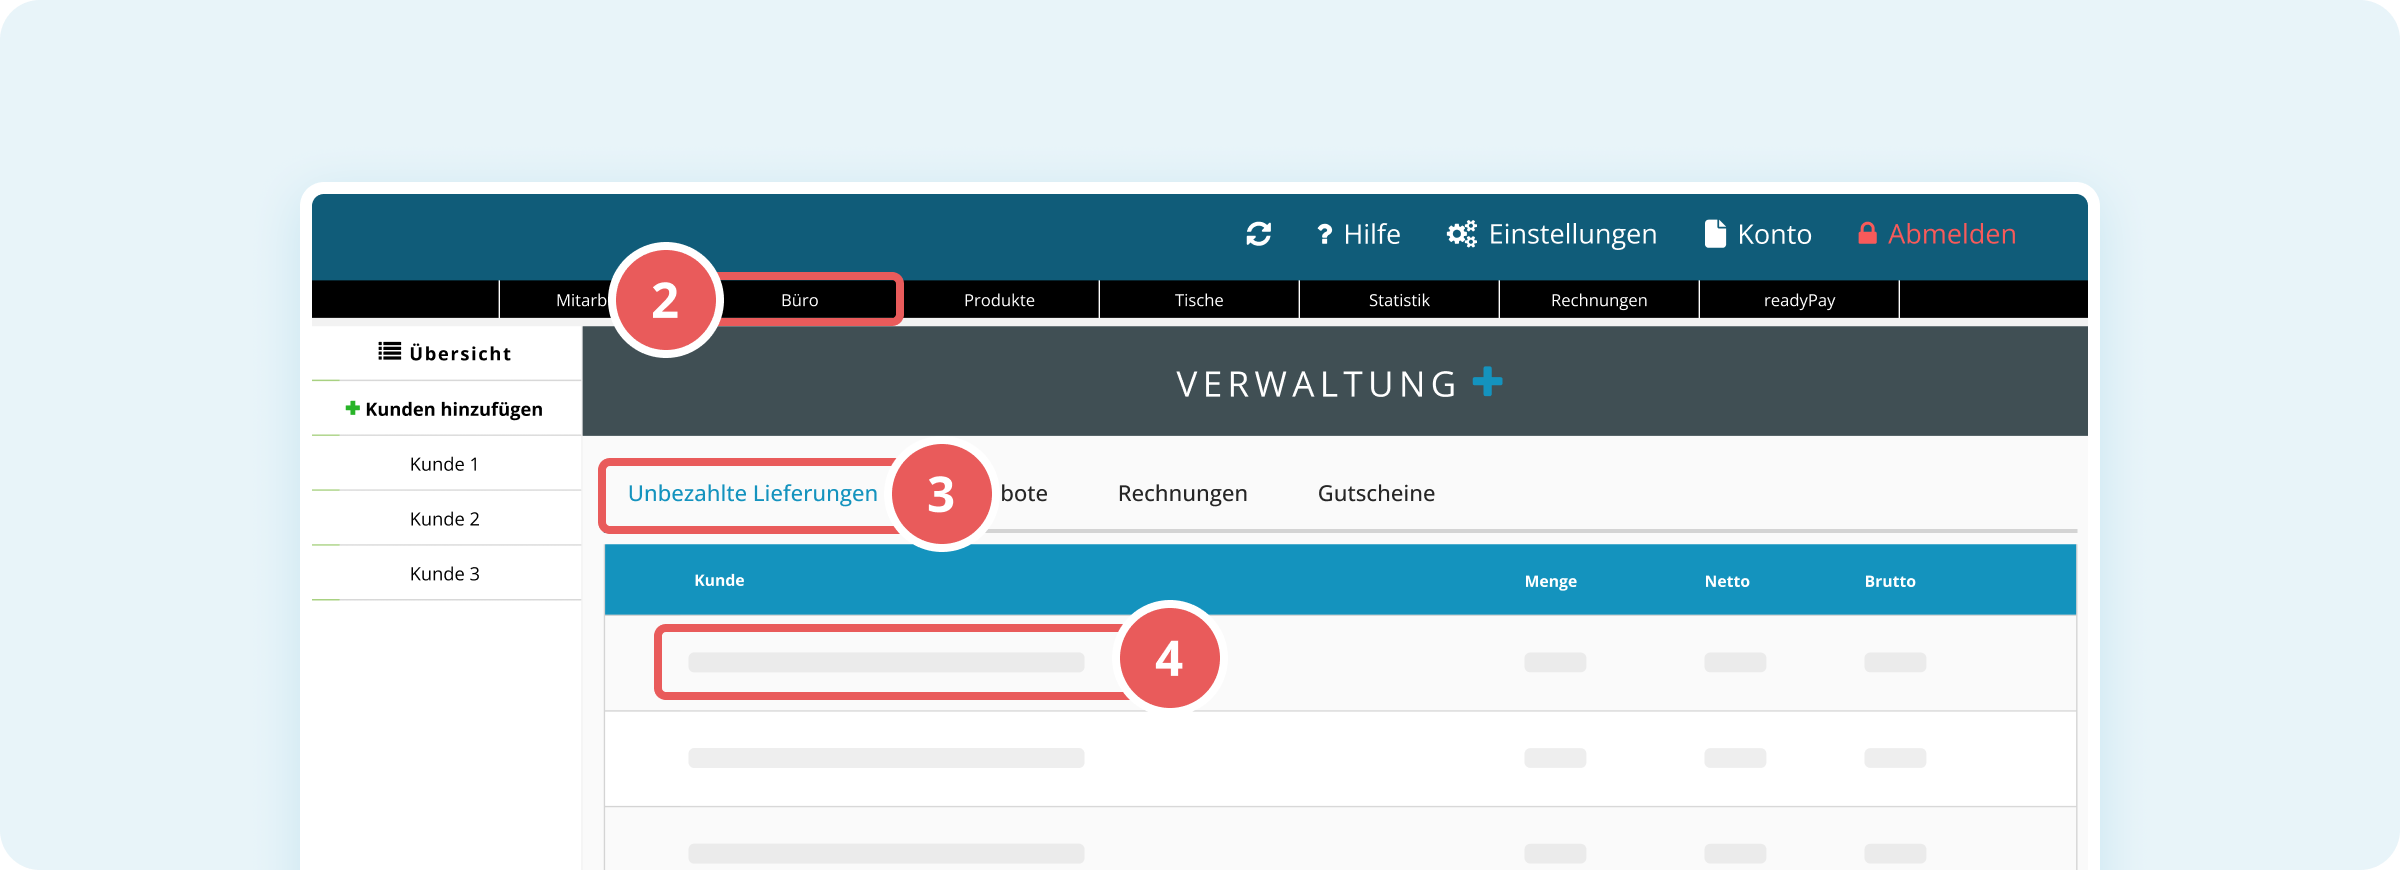The width and height of the screenshot is (2400, 870).
Task: Click the Einstellungen gears icon
Action: (x=1461, y=234)
